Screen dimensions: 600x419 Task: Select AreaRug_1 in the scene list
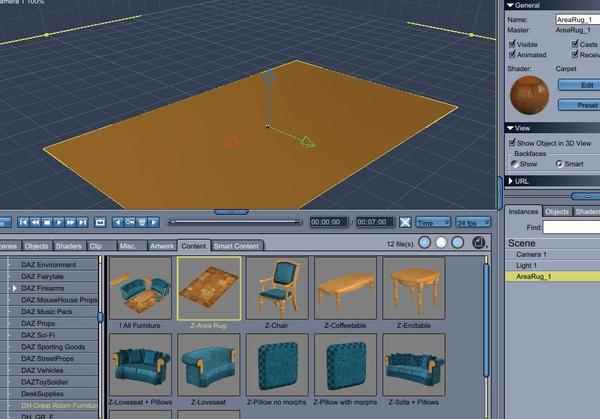(x=552, y=276)
